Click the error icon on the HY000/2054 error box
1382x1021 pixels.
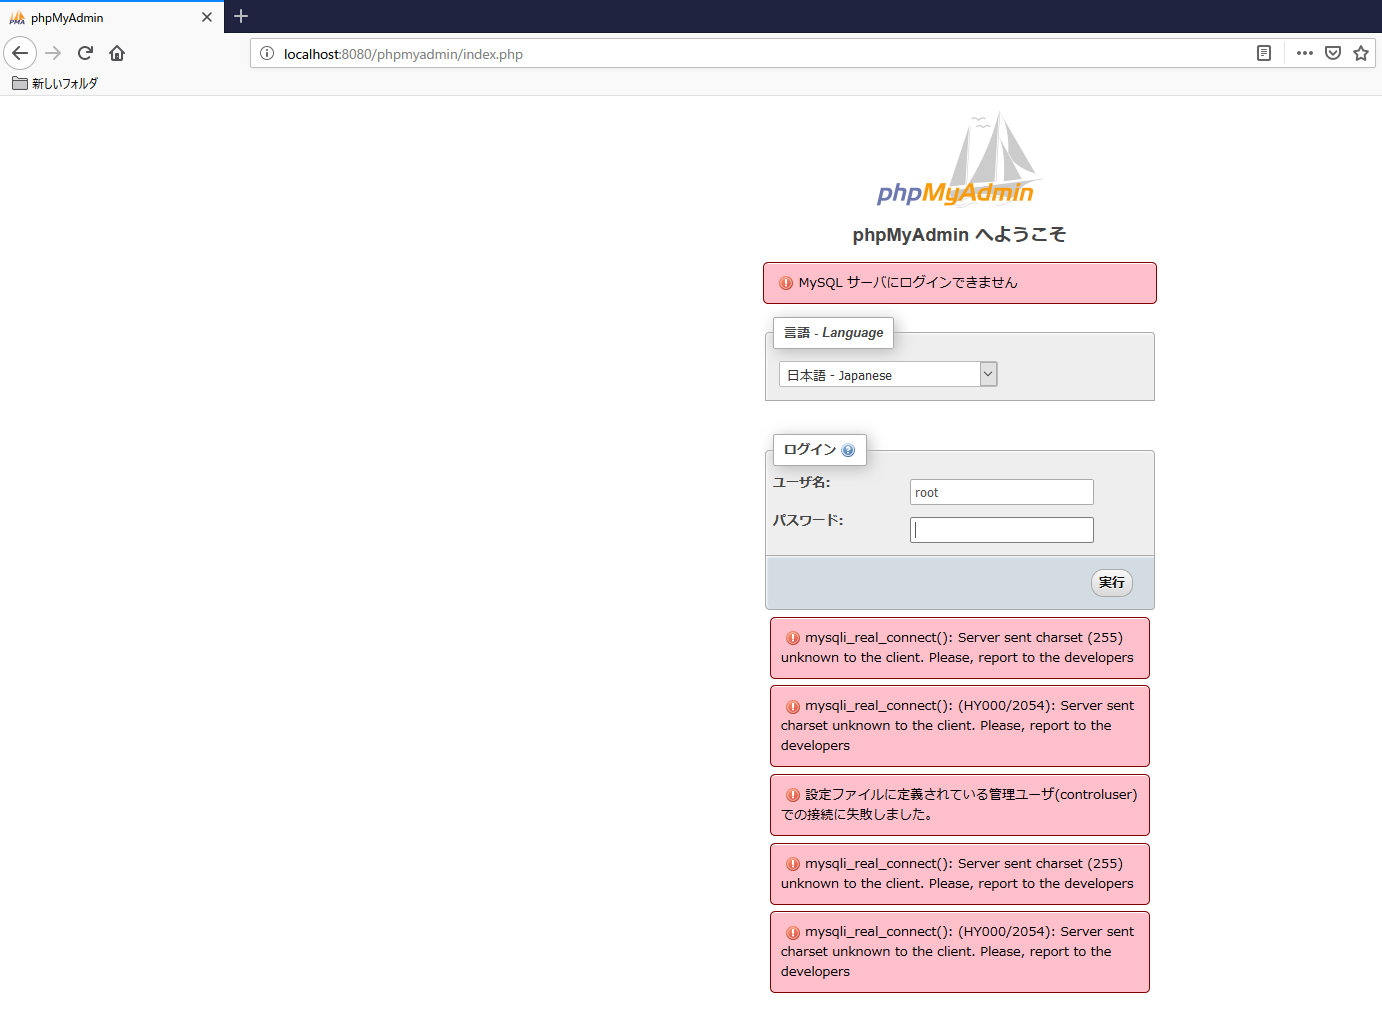tap(792, 705)
